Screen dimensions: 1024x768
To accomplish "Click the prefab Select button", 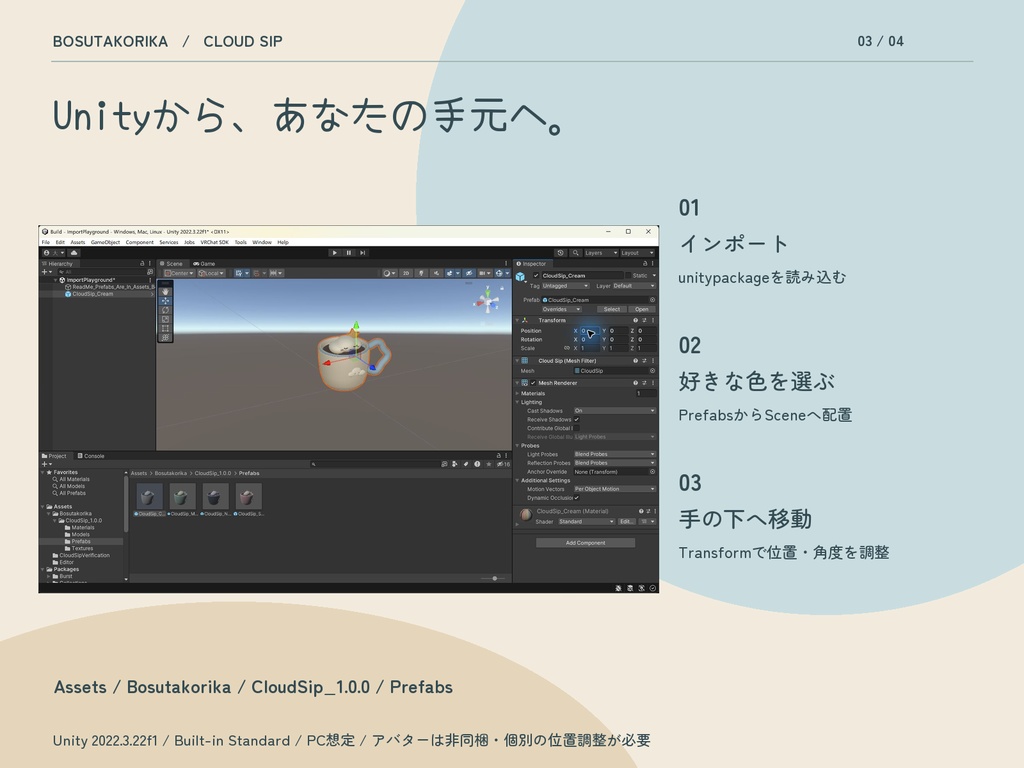I will 611,310.
